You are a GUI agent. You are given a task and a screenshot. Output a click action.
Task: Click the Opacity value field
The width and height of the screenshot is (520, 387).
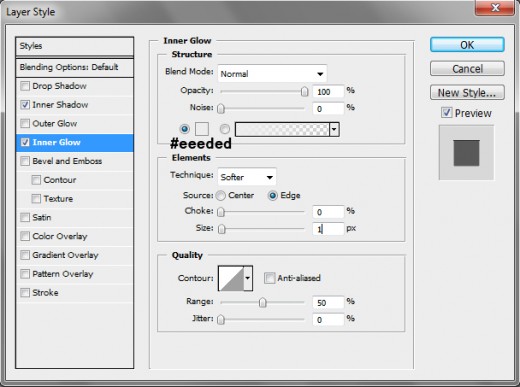328,91
